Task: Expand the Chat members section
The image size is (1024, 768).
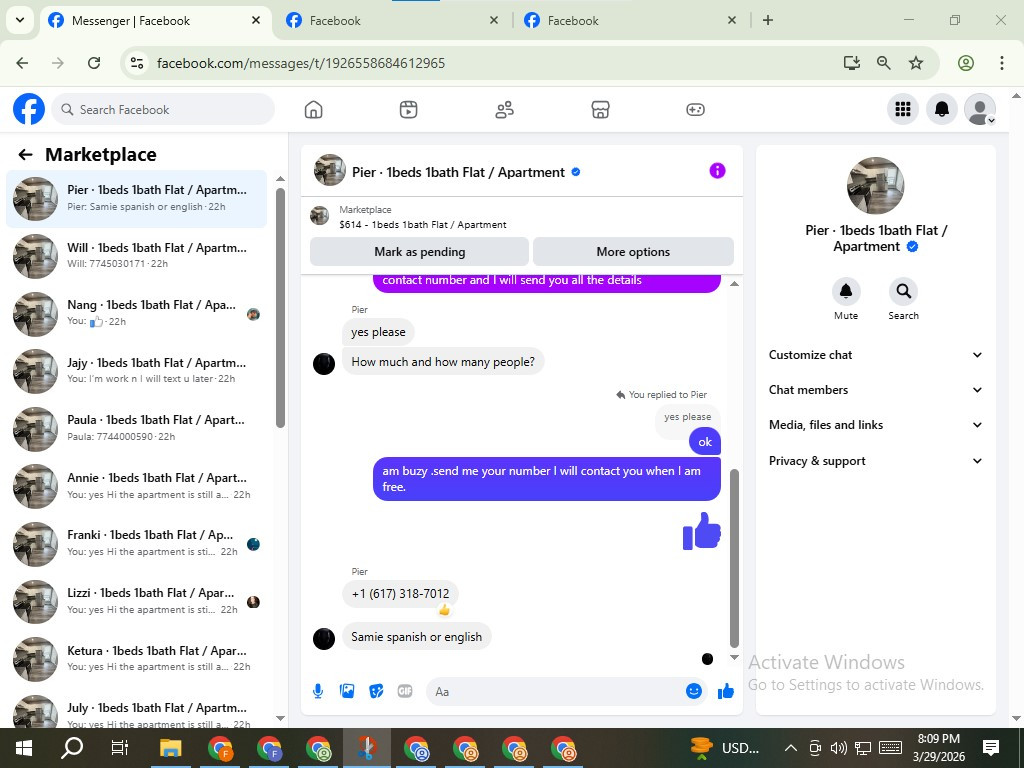Action: (x=875, y=390)
